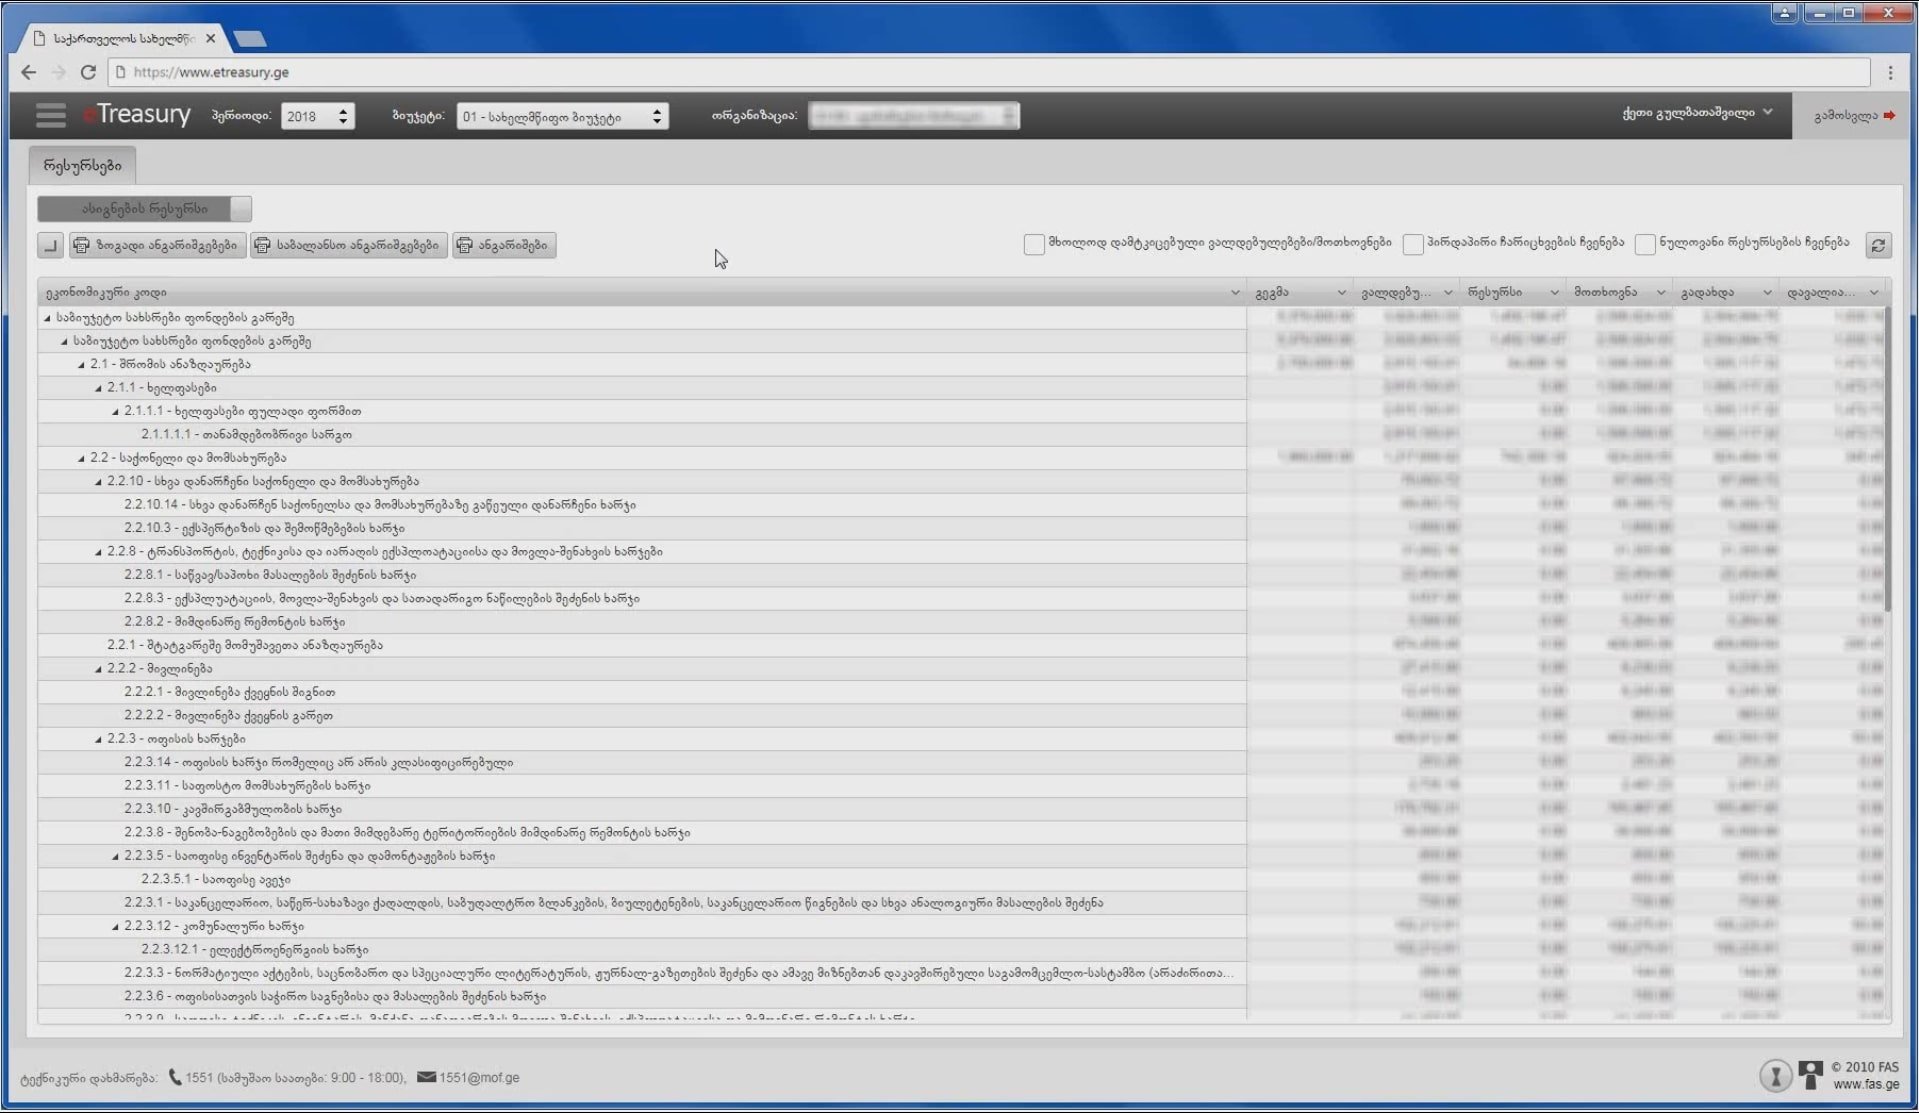Click the browser address bar
Screen dimensions: 1919x1113
990,72
